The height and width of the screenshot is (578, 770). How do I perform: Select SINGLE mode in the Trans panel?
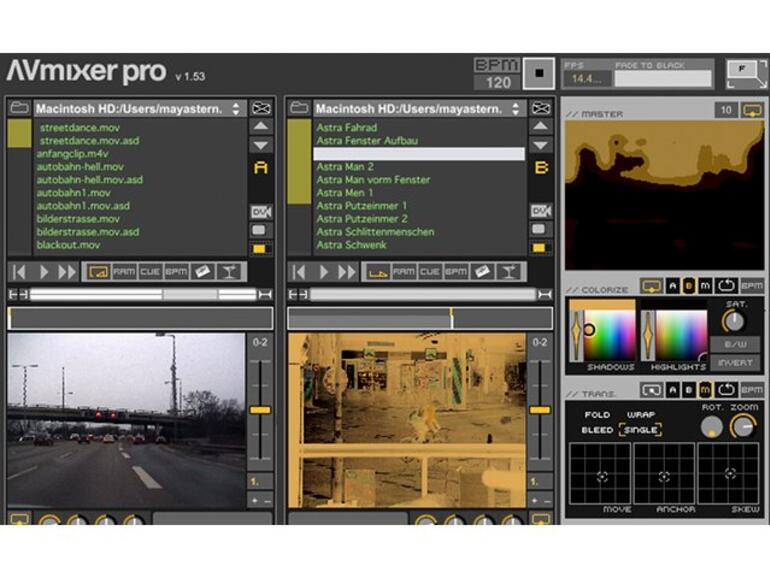(x=641, y=430)
